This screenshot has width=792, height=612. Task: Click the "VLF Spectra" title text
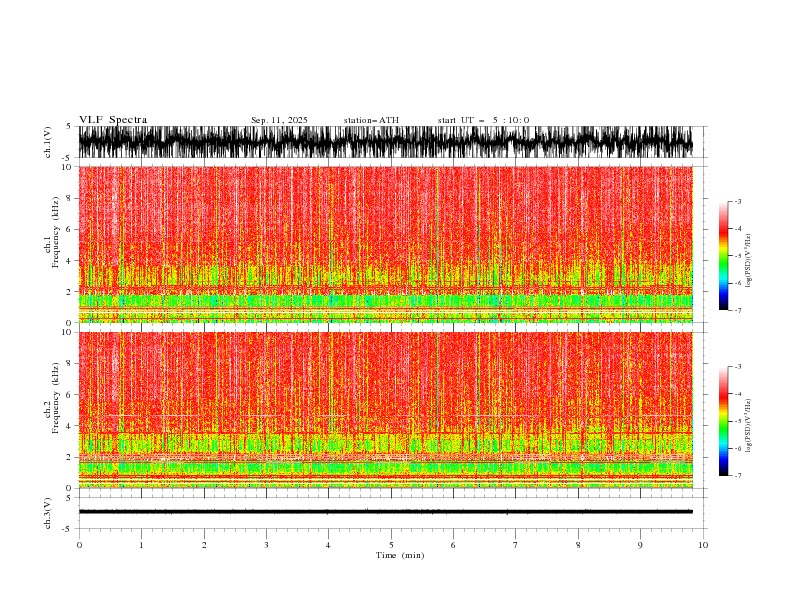tap(113, 120)
